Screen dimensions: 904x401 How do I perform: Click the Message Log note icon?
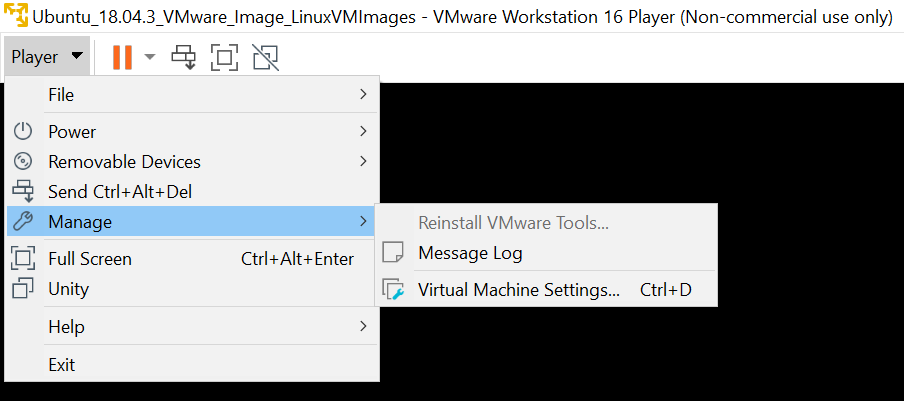393,253
